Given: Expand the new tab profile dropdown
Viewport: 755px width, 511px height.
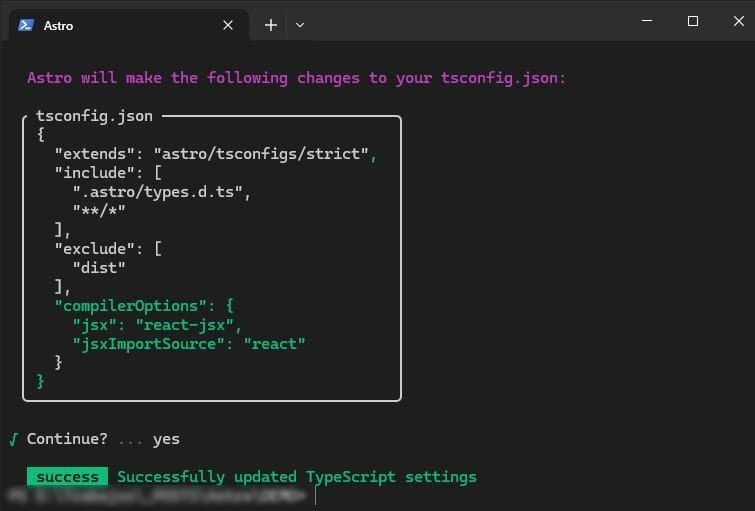Looking at the screenshot, I should pos(299,25).
